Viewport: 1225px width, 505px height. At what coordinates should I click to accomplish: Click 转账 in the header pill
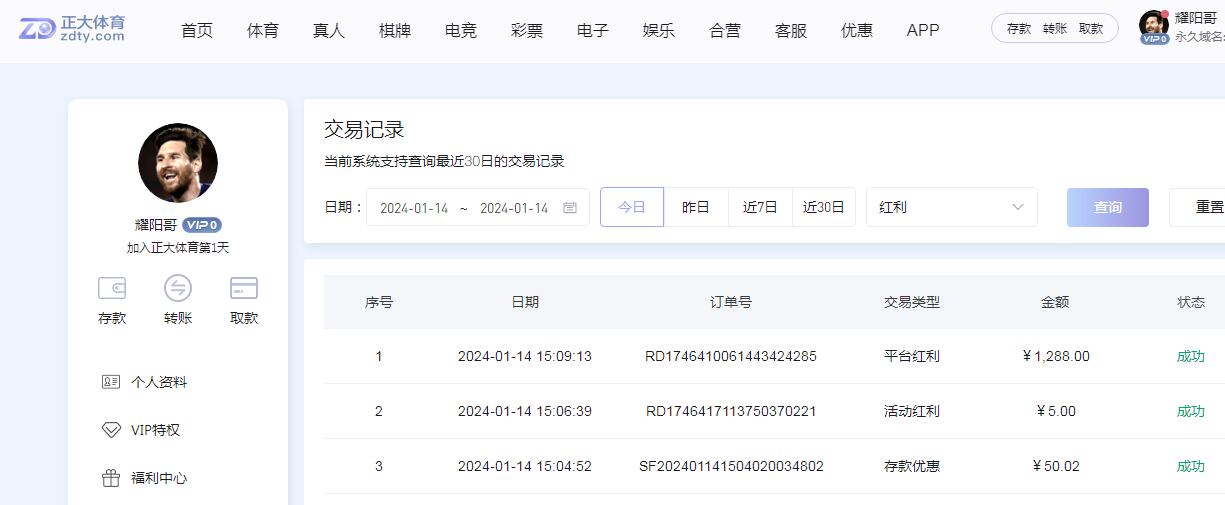(x=1055, y=29)
